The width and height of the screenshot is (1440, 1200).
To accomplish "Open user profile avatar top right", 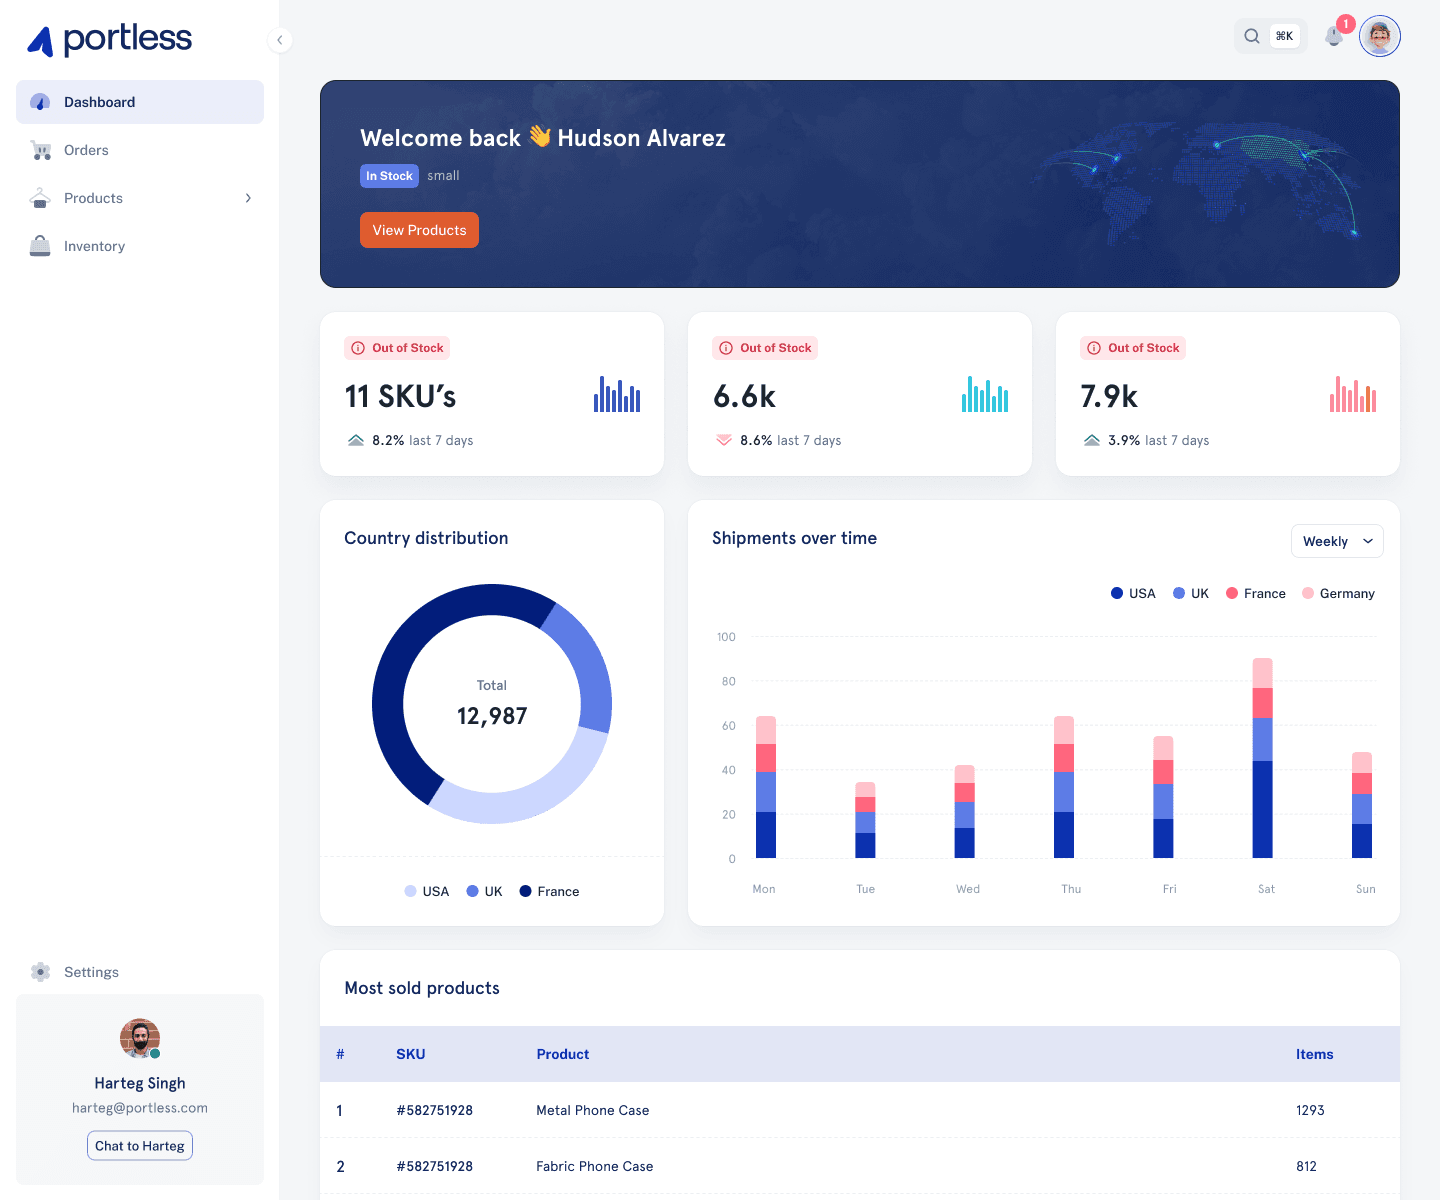I will tap(1380, 36).
